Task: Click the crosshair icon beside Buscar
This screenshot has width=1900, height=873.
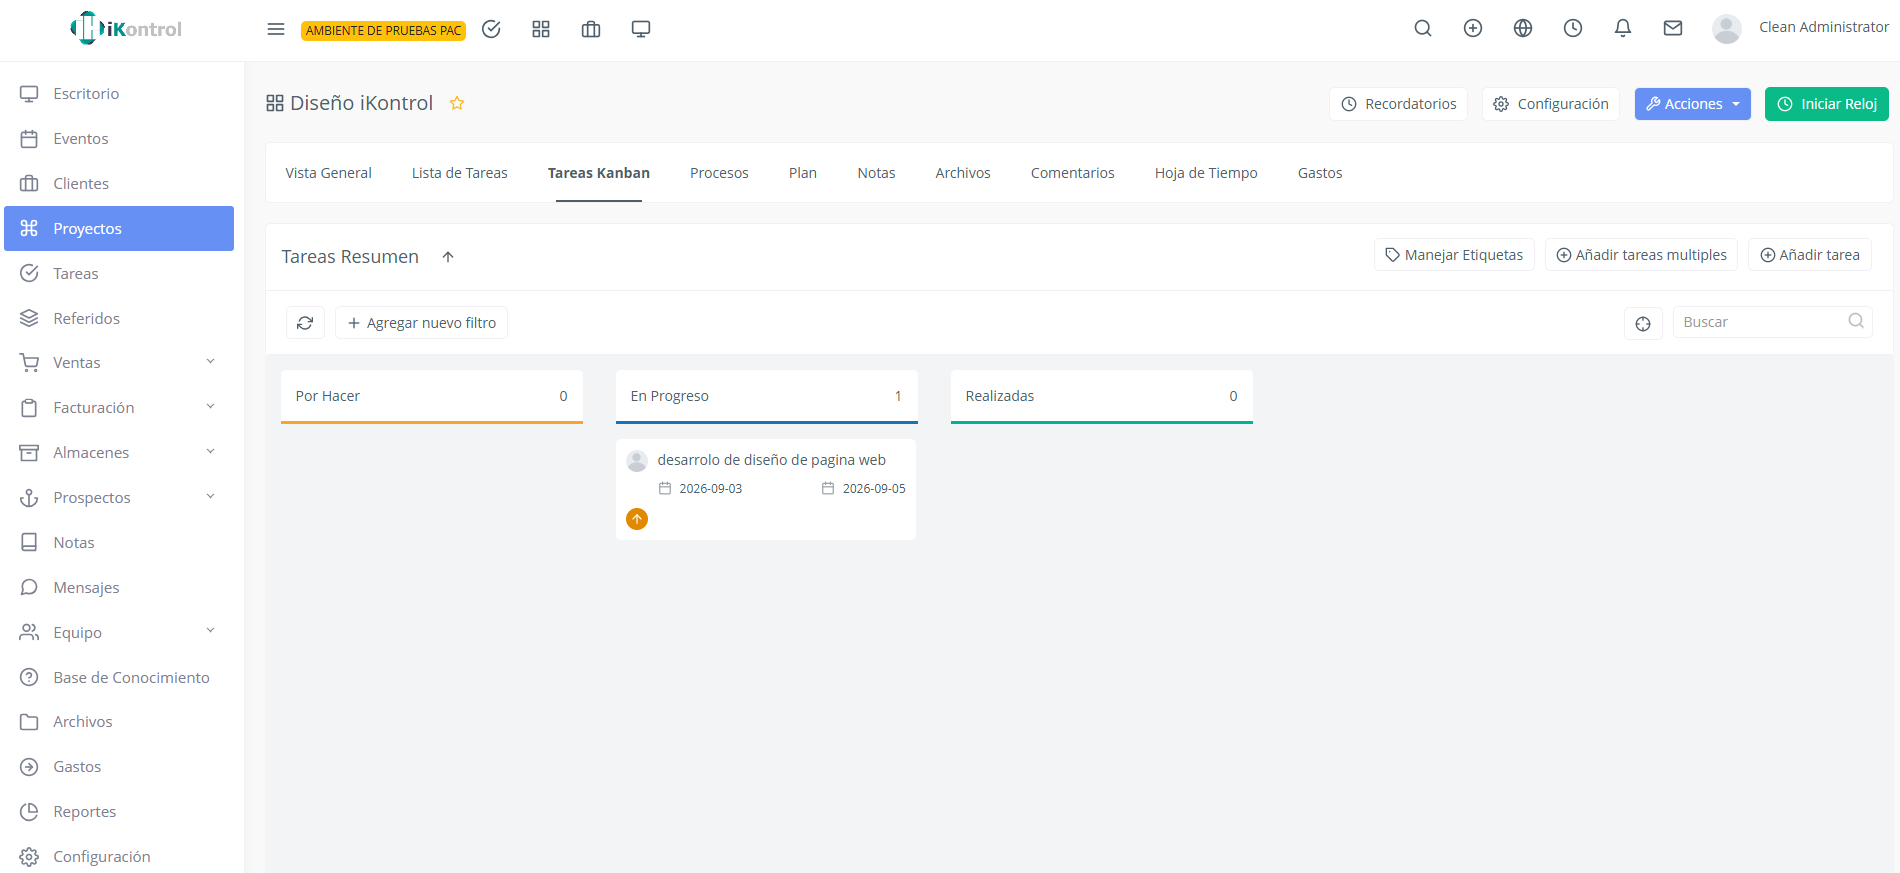Action: [x=1643, y=323]
